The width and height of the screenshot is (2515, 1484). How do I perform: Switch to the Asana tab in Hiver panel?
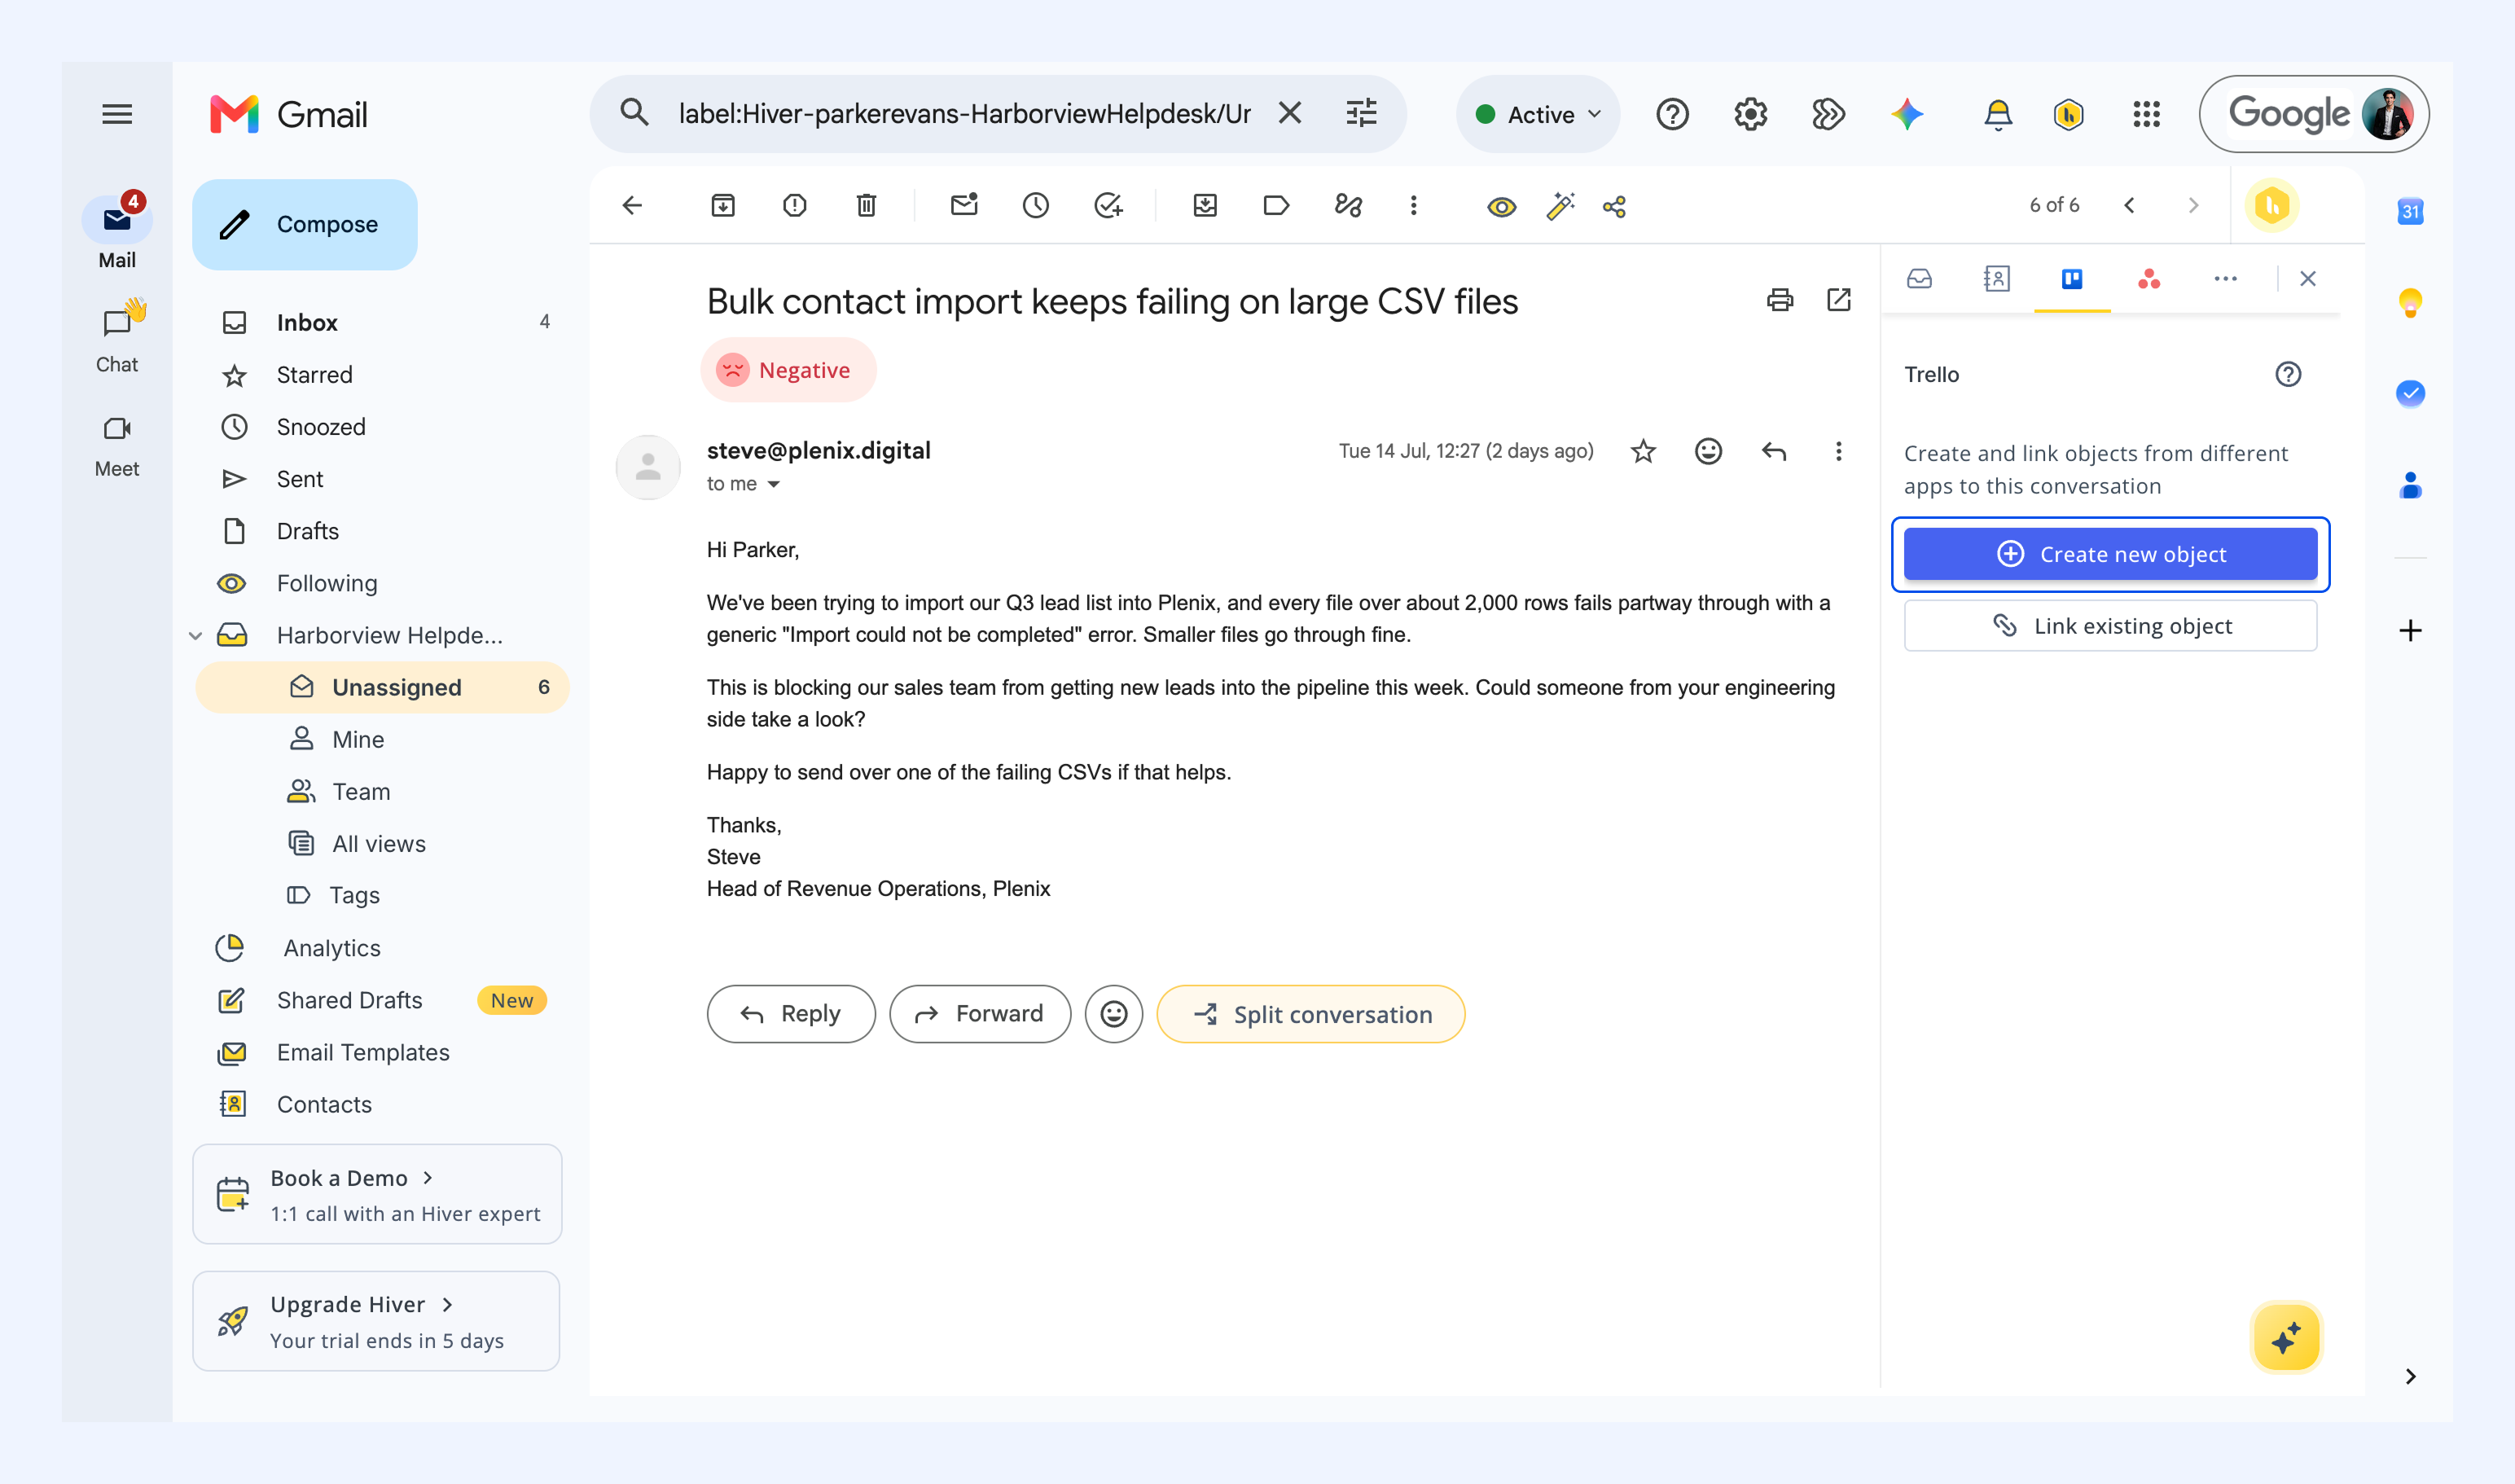(2149, 279)
